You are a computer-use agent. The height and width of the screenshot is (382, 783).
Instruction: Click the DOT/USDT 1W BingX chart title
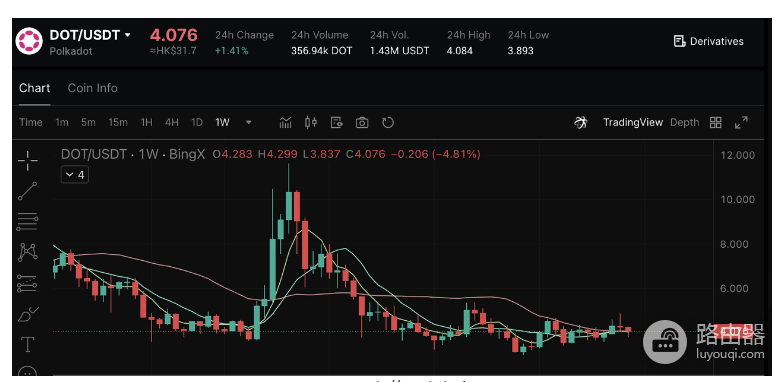point(133,154)
